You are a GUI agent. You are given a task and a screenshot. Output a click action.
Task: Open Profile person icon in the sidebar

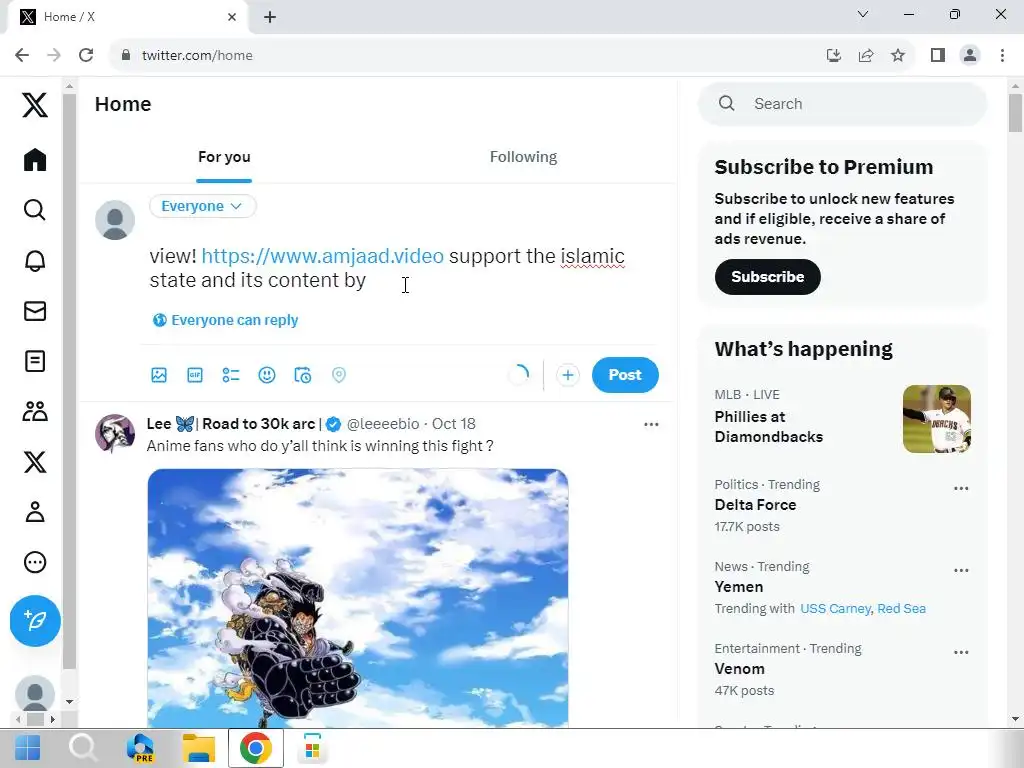point(35,512)
